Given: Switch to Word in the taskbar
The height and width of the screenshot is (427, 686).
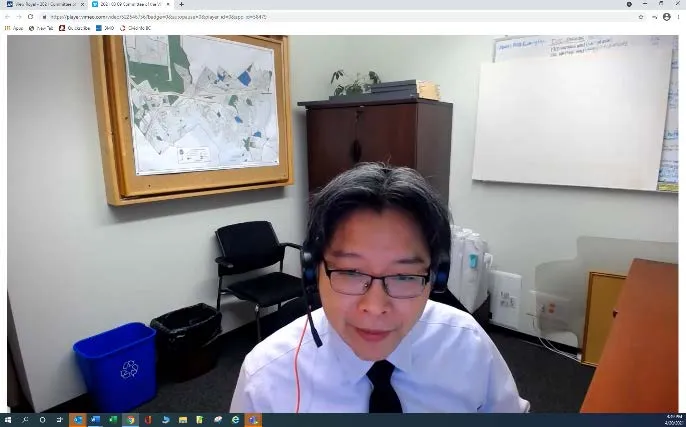Looking at the screenshot, I should [x=95, y=420].
